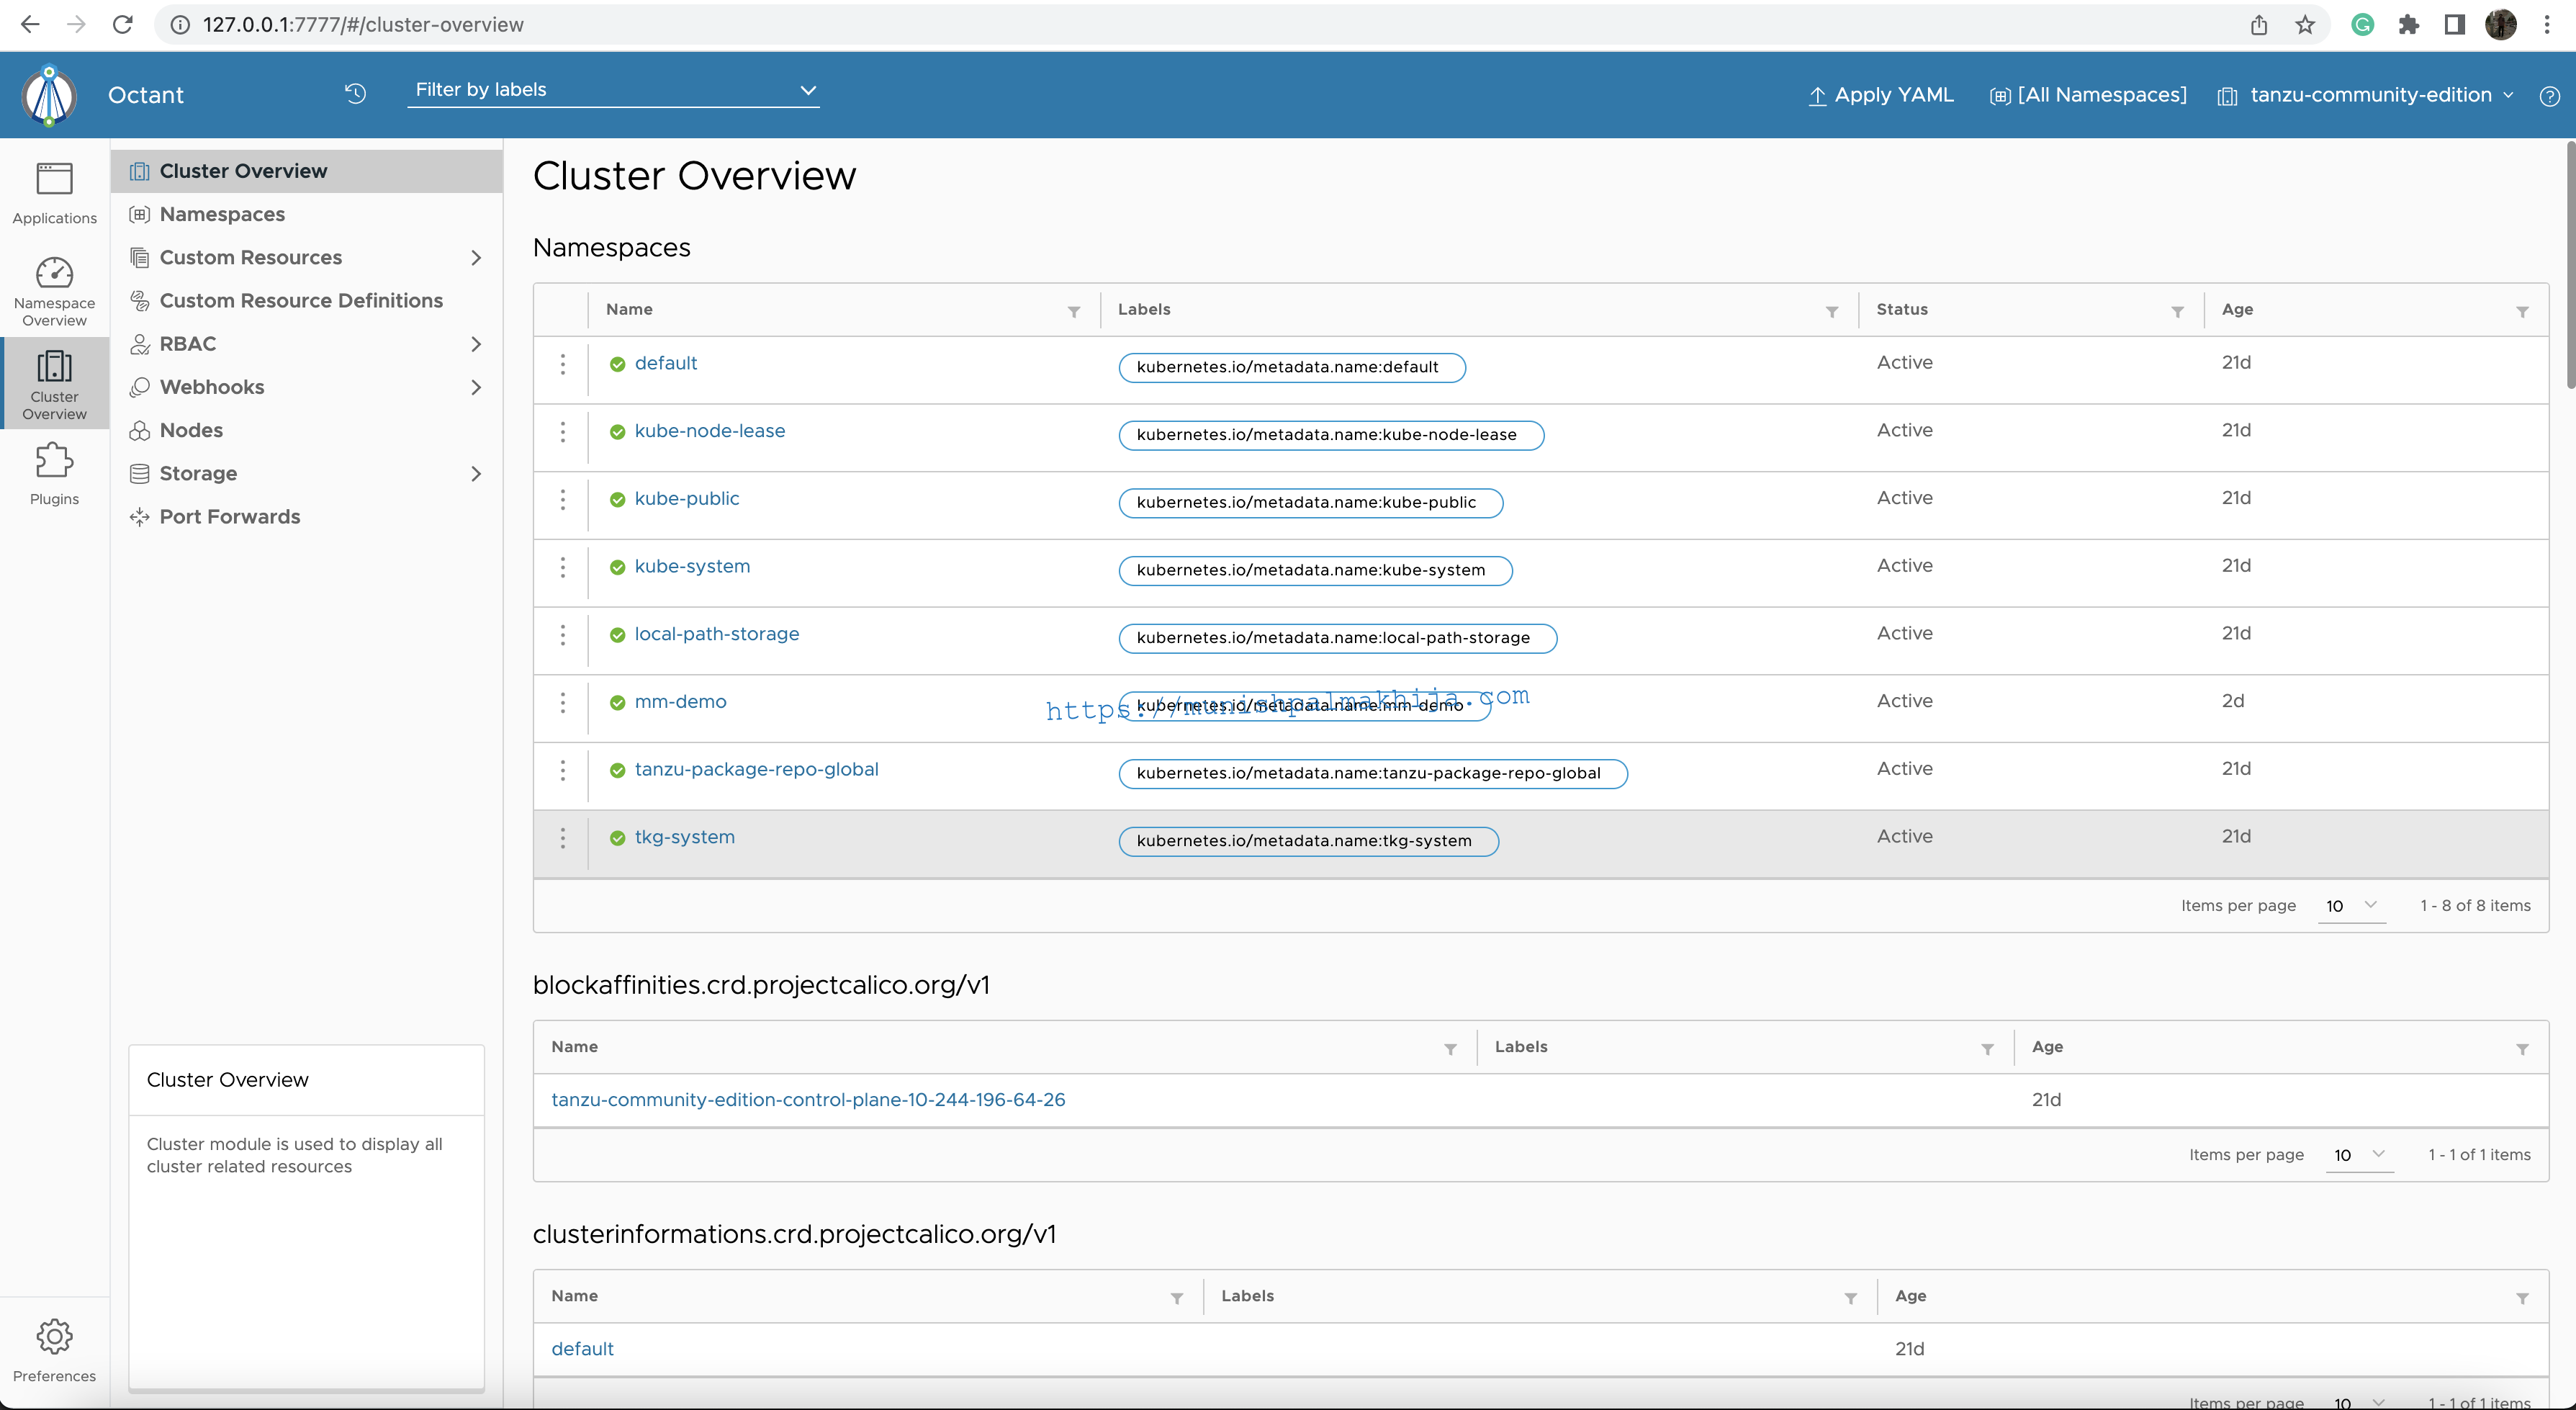The image size is (2576, 1410).
Task: Bookmark this page with the star icon
Action: tap(2305, 25)
